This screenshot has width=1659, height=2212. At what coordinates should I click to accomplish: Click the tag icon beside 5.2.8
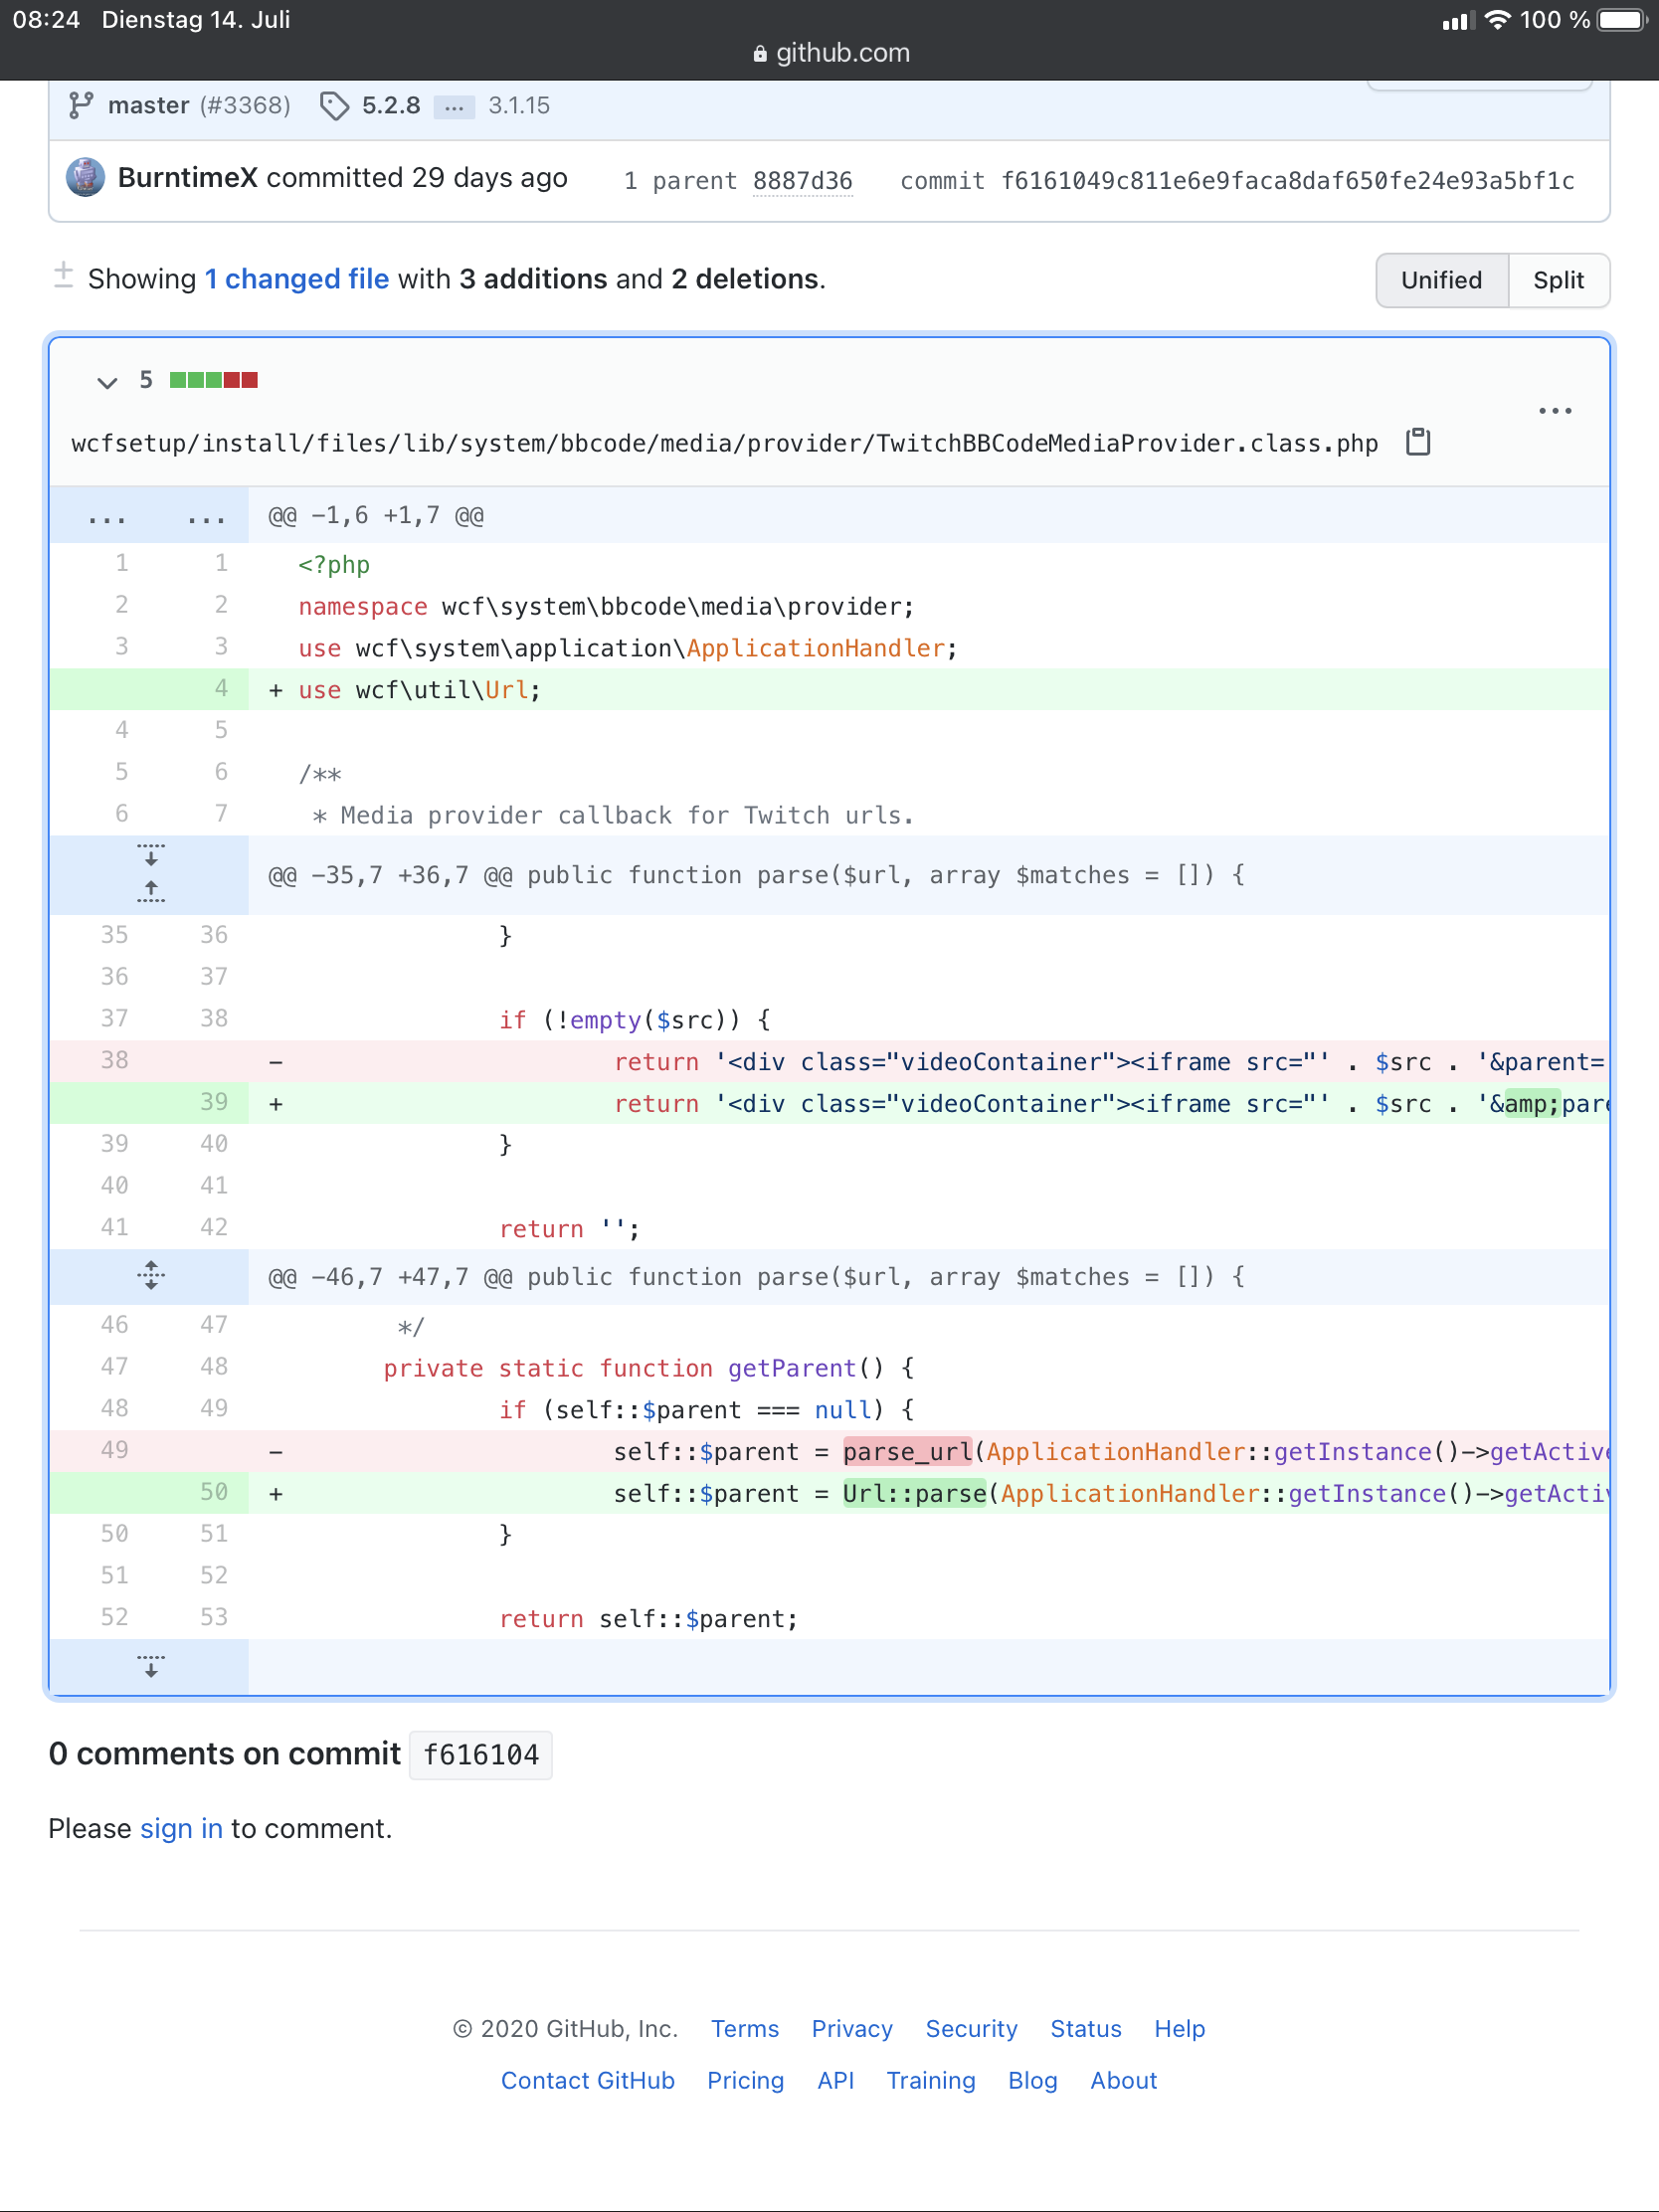(x=334, y=106)
